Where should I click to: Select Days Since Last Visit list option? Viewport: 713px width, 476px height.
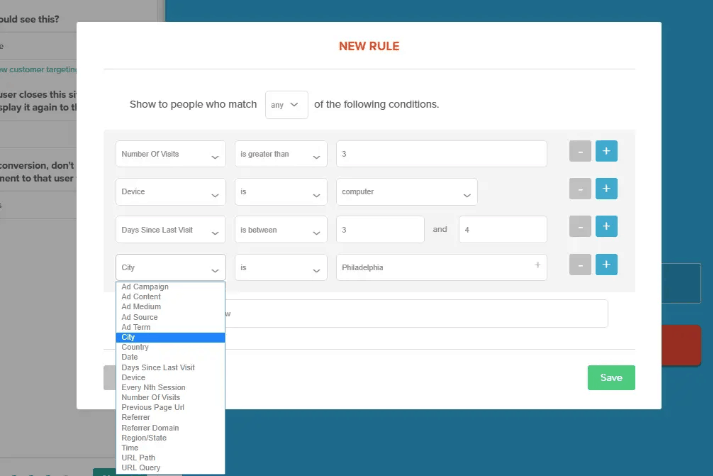tap(170, 367)
